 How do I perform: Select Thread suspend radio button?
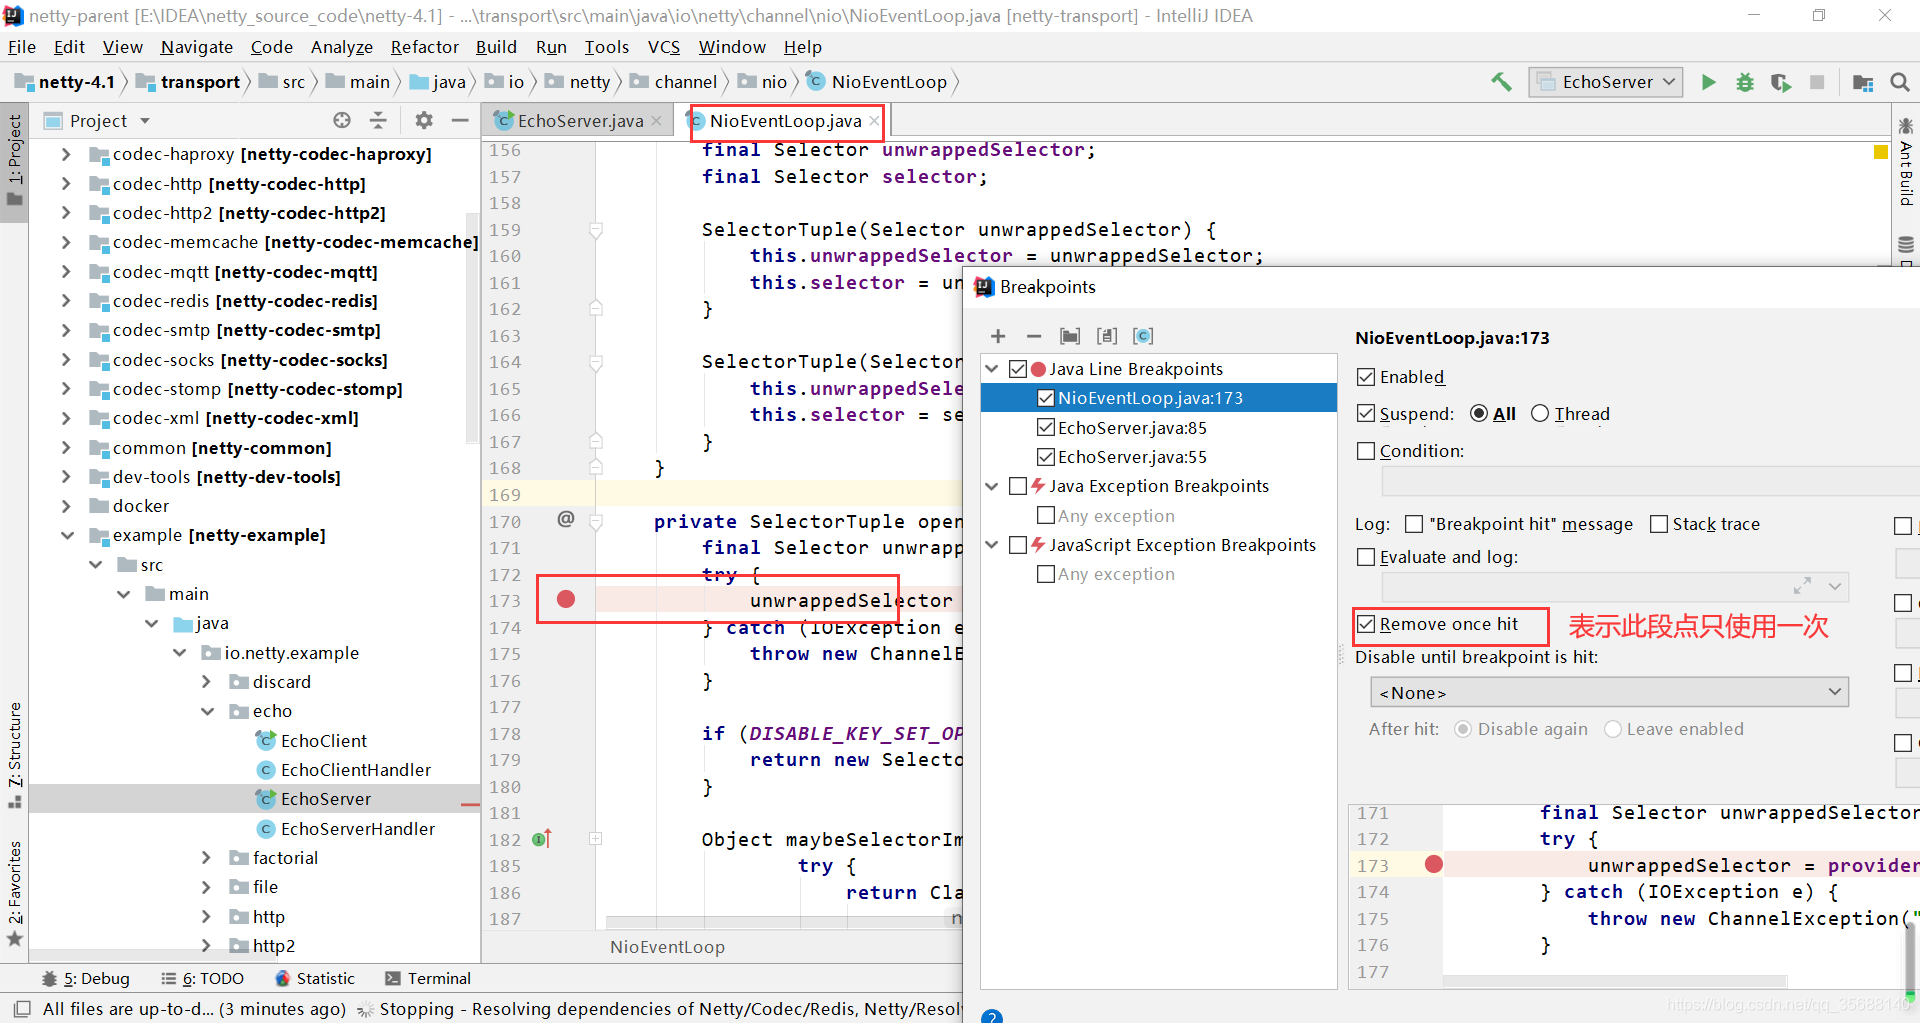(x=1540, y=413)
